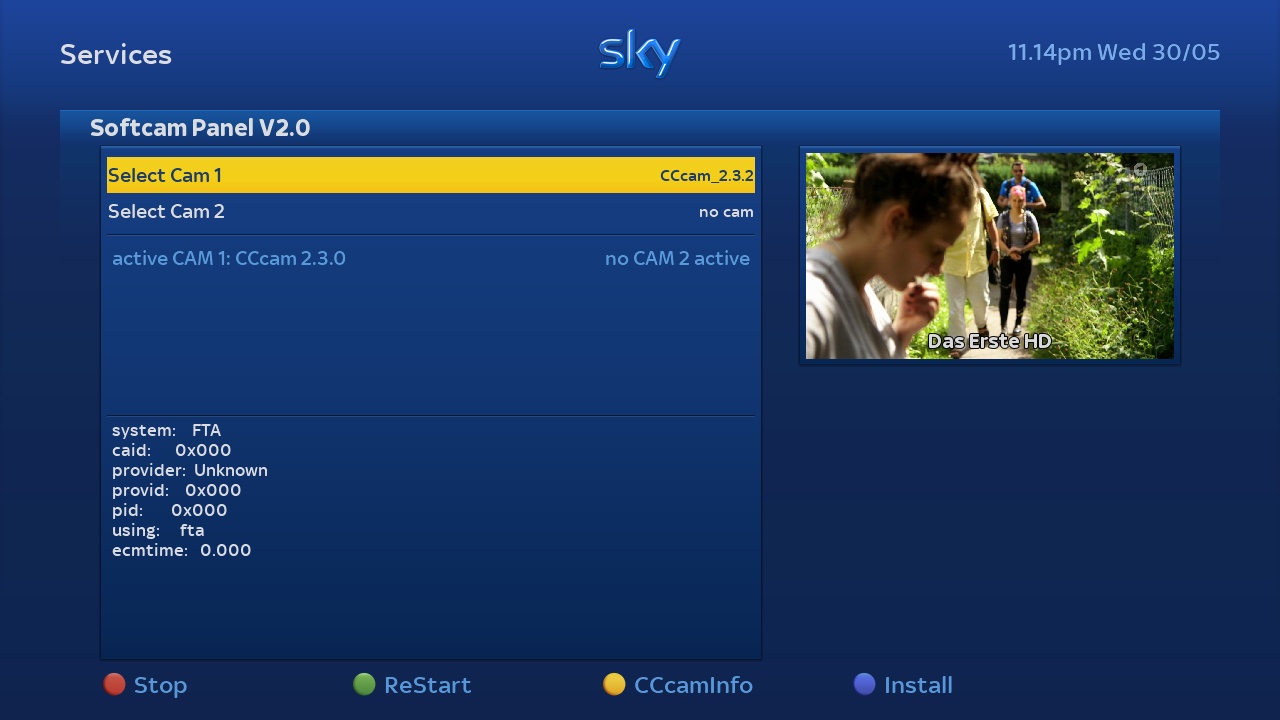1280x720 pixels.
Task: Select the Cam 1 highlighted row
Action: pos(431,175)
